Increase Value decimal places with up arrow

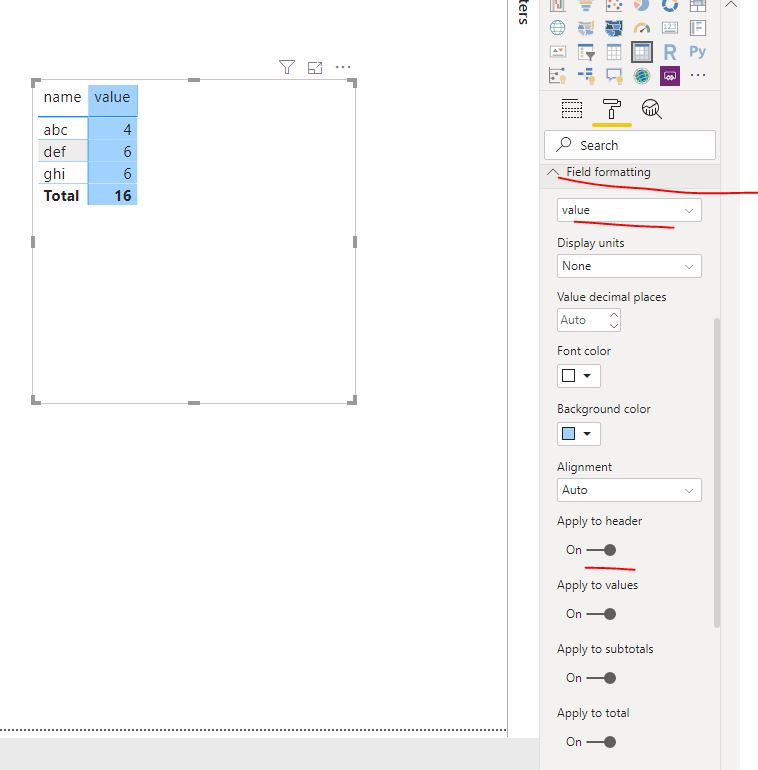pyautogui.click(x=614, y=315)
